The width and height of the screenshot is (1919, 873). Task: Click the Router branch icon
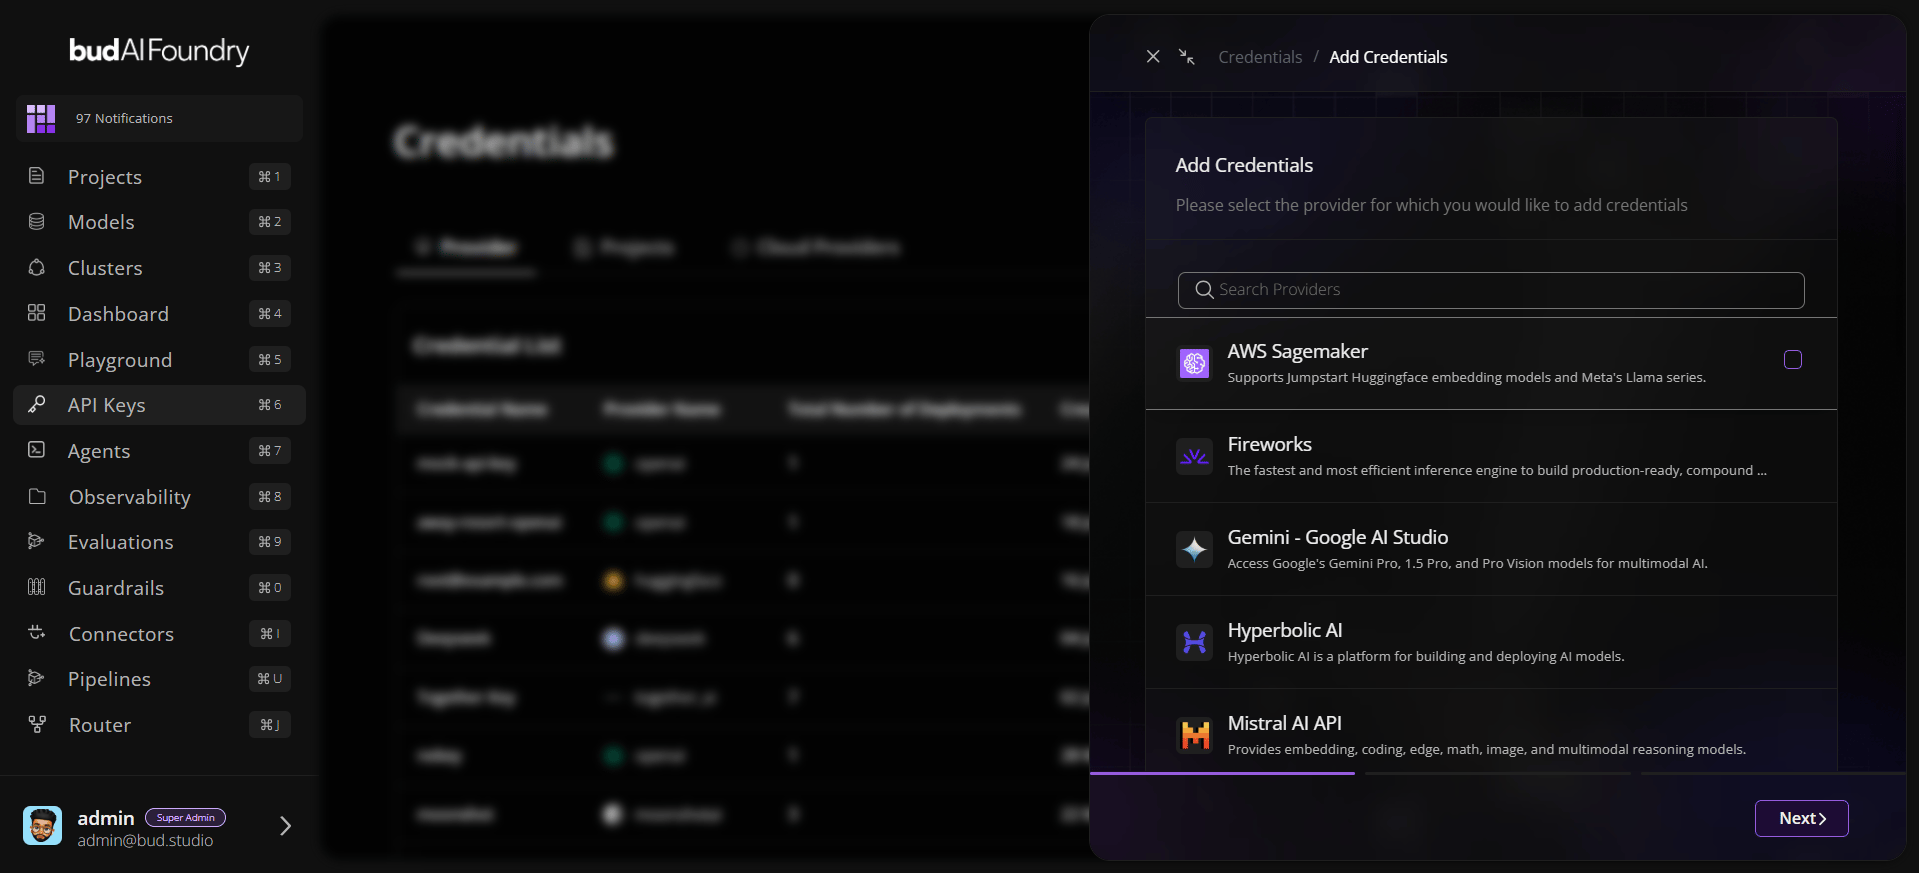(37, 724)
